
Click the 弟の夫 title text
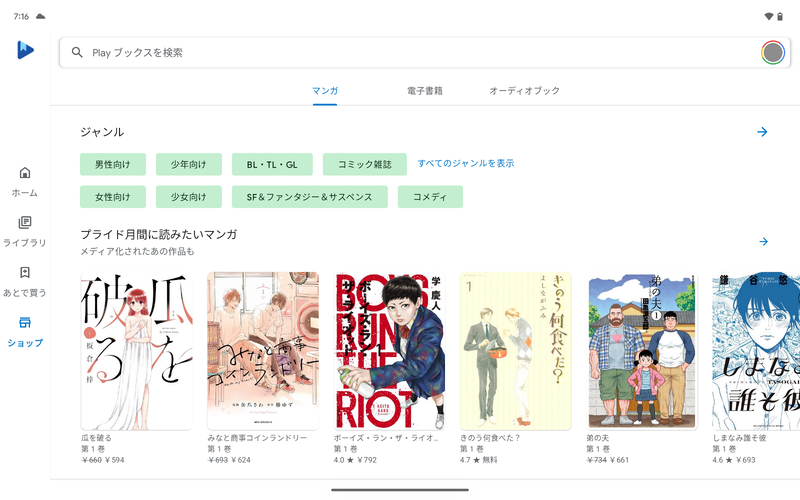tap(597, 438)
